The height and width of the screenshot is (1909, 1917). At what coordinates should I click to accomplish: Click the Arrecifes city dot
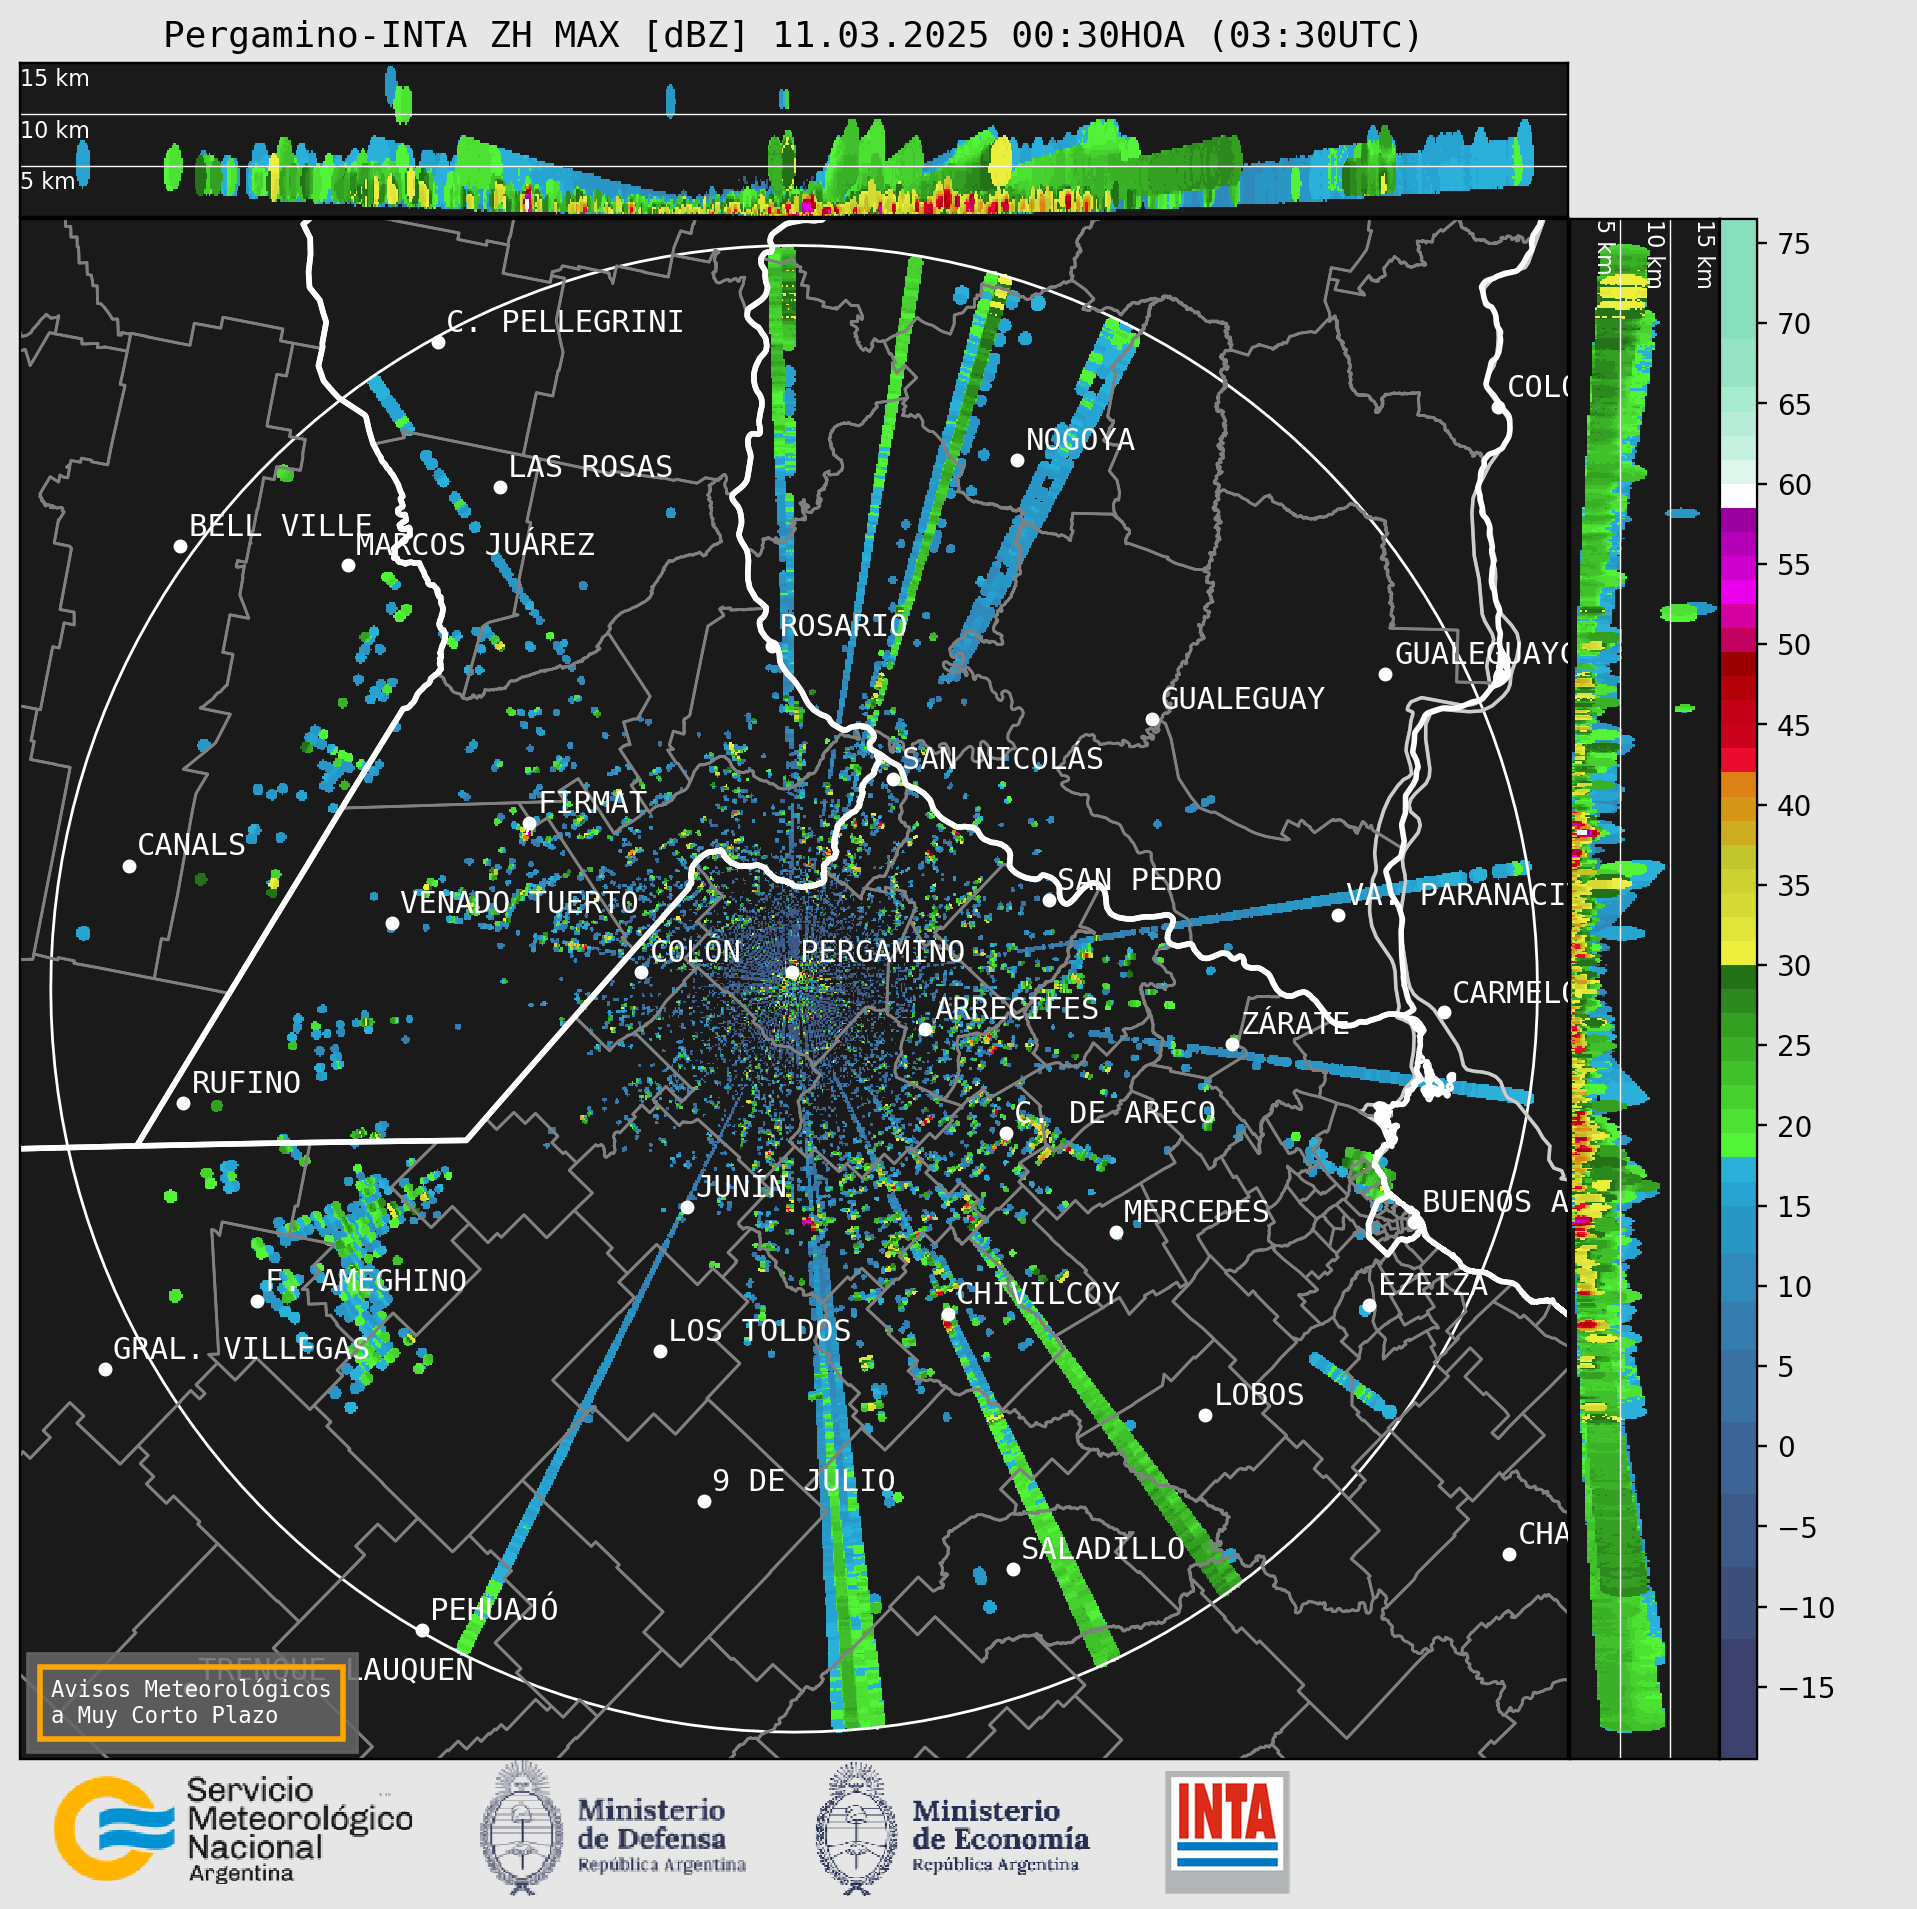tap(925, 1029)
